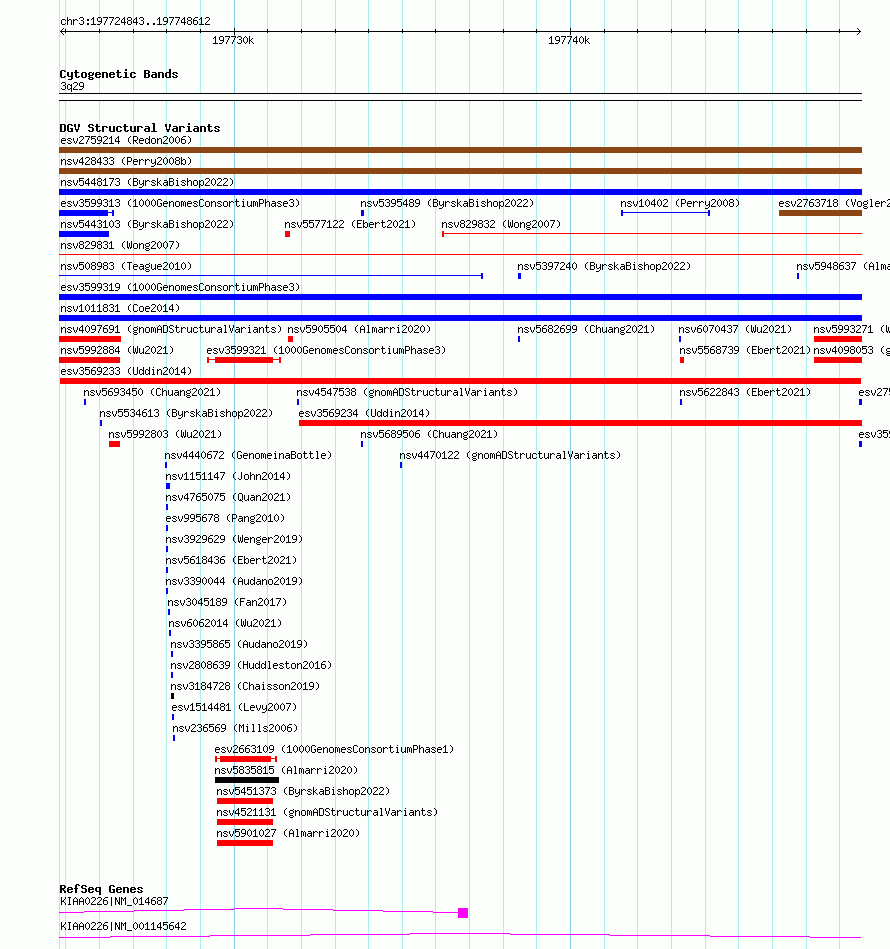Click the chr3:197724843..197748612 region label
The height and width of the screenshot is (949, 890).
point(136,21)
